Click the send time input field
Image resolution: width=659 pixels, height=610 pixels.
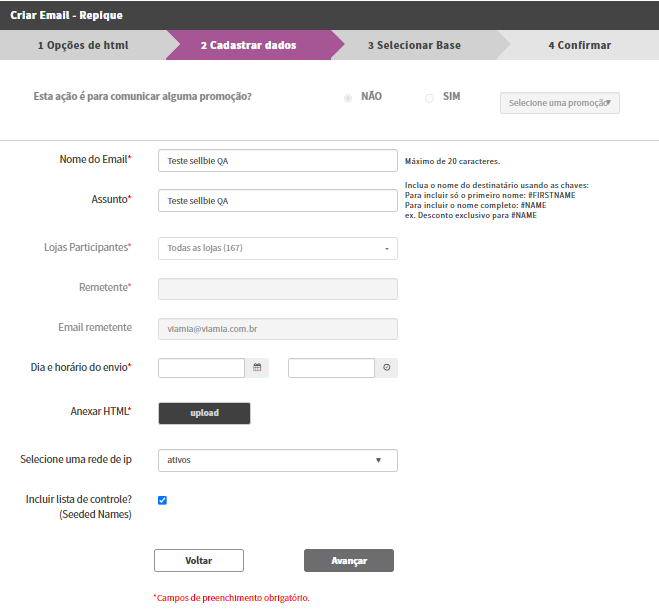(x=331, y=368)
